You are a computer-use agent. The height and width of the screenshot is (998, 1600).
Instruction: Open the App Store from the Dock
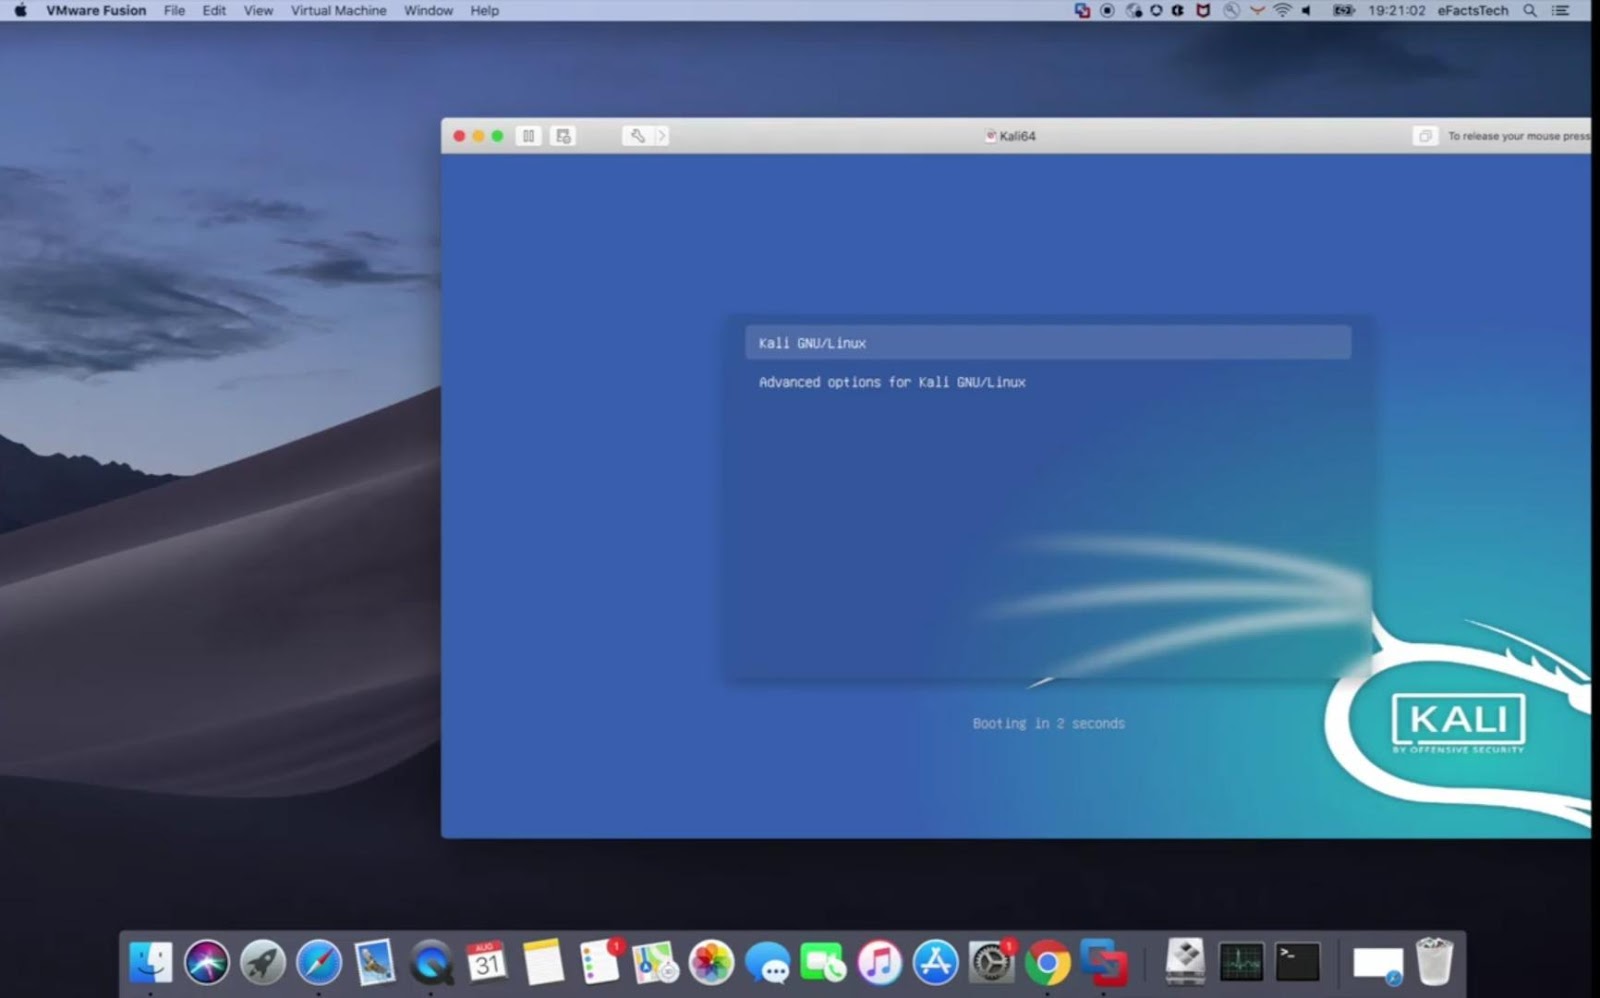tap(935, 962)
